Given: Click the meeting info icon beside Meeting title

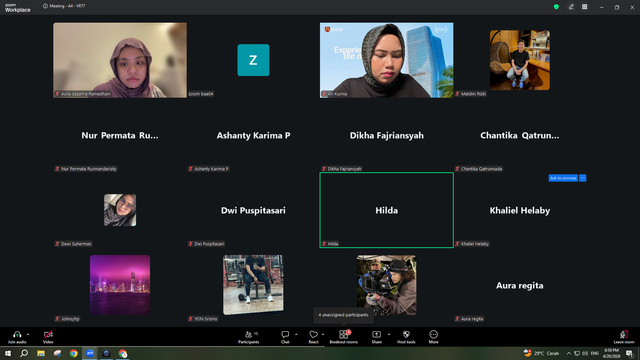Looking at the screenshot, I should 45,6.
